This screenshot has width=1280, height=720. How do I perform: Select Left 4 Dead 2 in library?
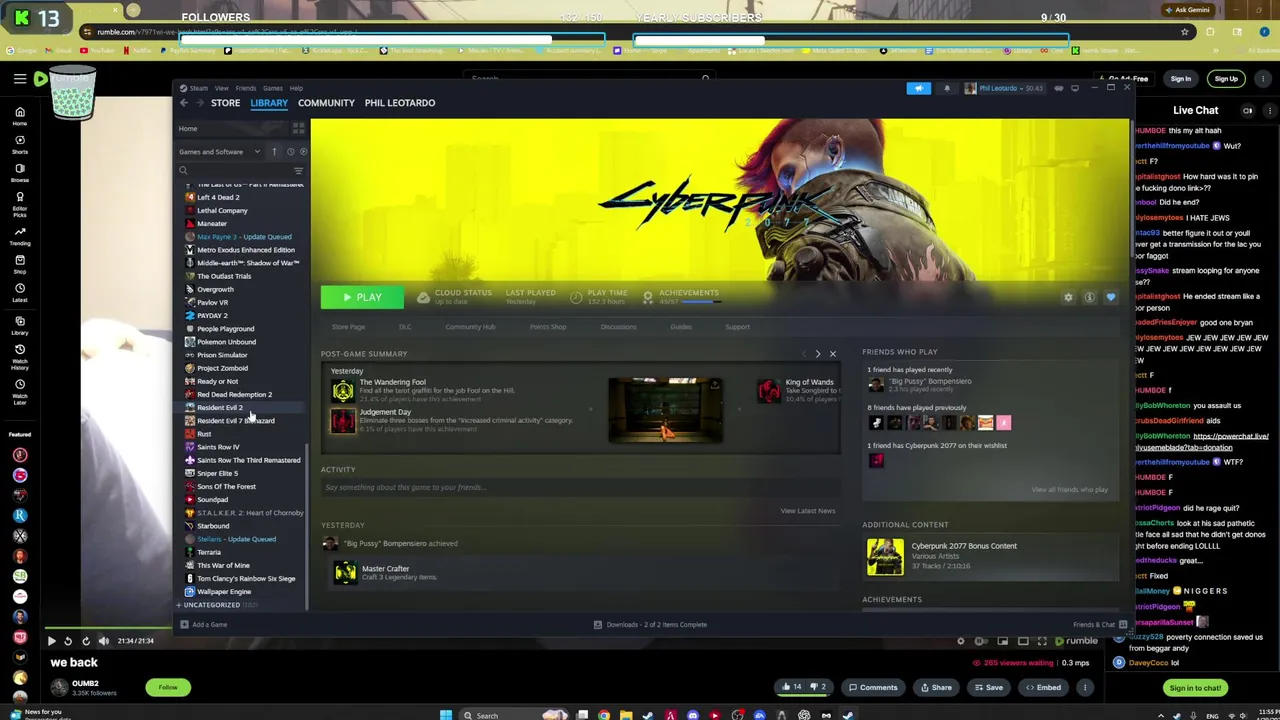(218, 197)
